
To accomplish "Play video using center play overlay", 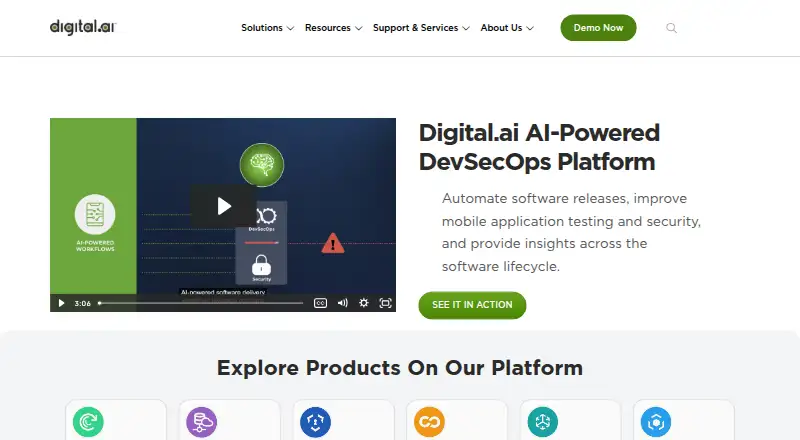I will [223, 206].
